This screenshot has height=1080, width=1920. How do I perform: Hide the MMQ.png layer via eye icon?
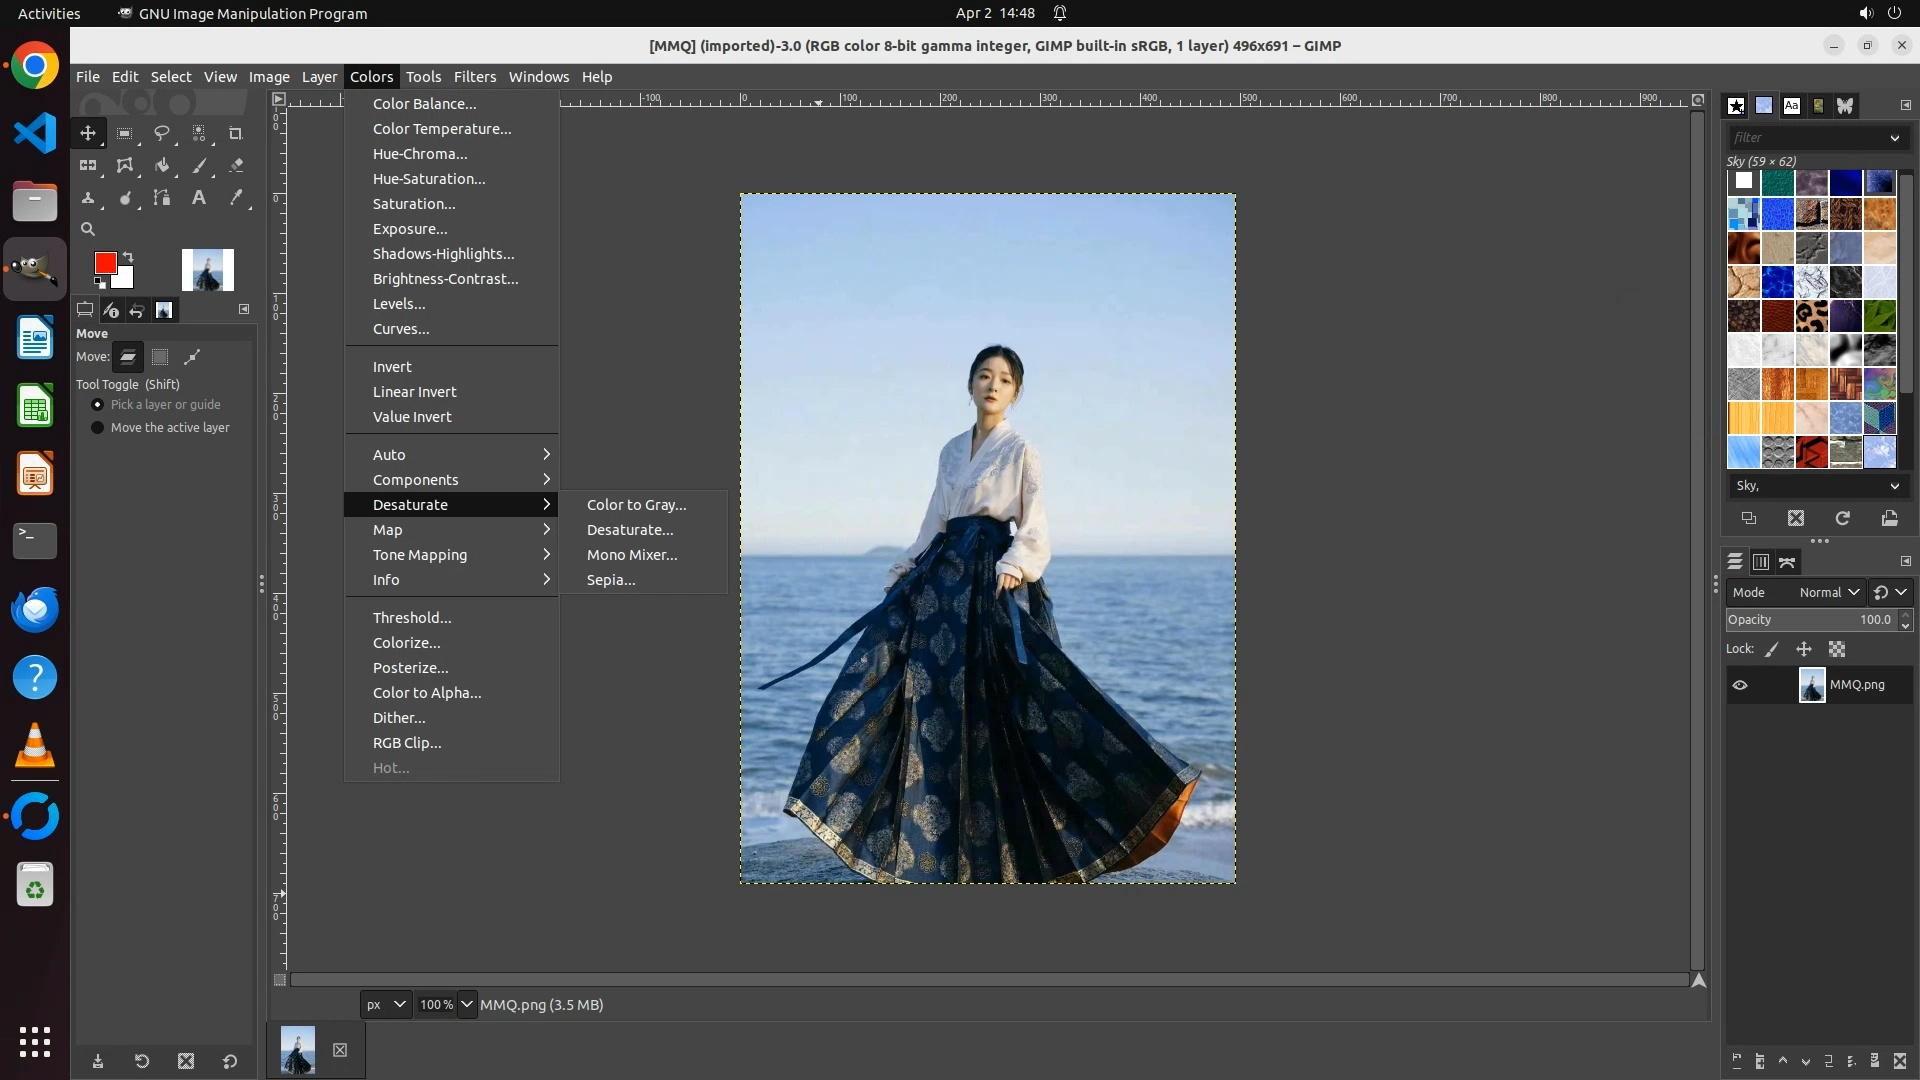point(1740,685)
